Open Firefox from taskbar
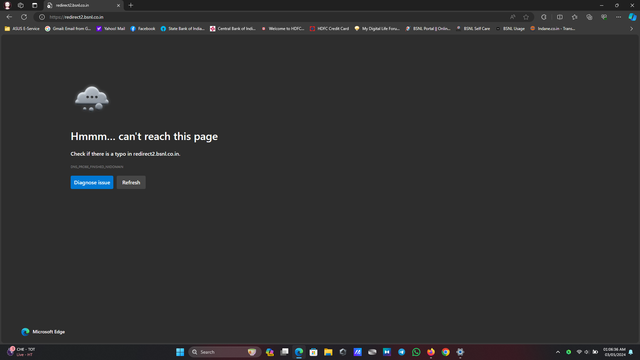The height and width of the screenshot is (360, 640). (431, 352)
